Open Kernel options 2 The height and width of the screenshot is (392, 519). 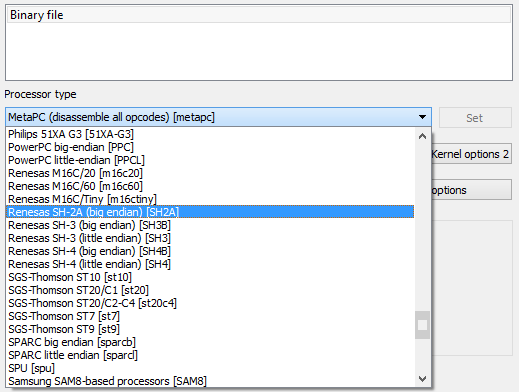471,154
